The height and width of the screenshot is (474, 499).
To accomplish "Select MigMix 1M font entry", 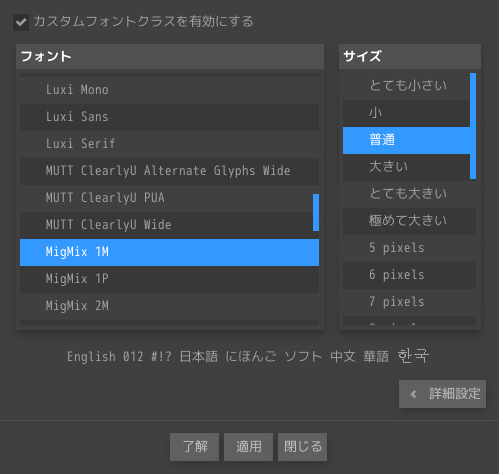I will click(169, 252).
